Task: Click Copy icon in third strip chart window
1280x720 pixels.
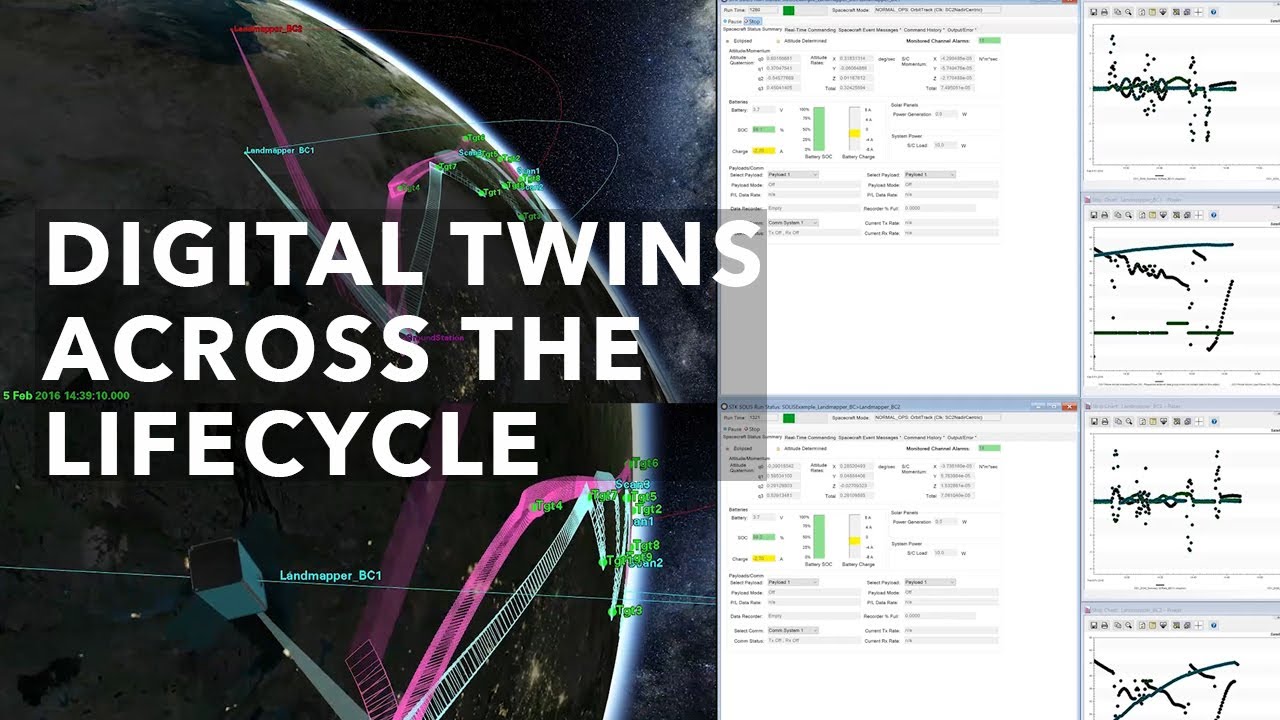Action: (1118, 421)
